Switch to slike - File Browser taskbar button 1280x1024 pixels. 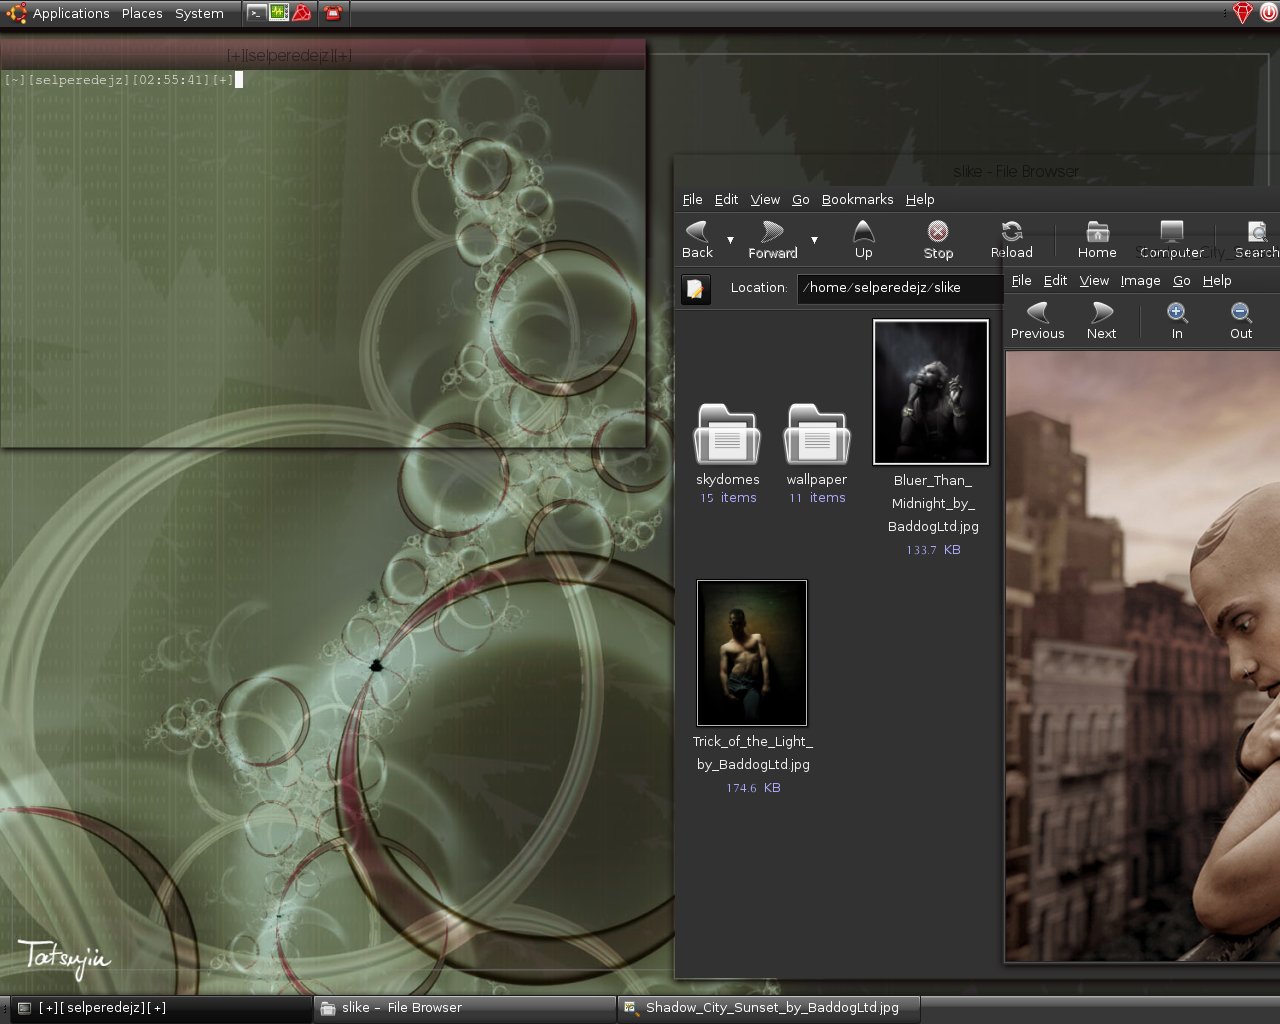tap(465, 1008)
